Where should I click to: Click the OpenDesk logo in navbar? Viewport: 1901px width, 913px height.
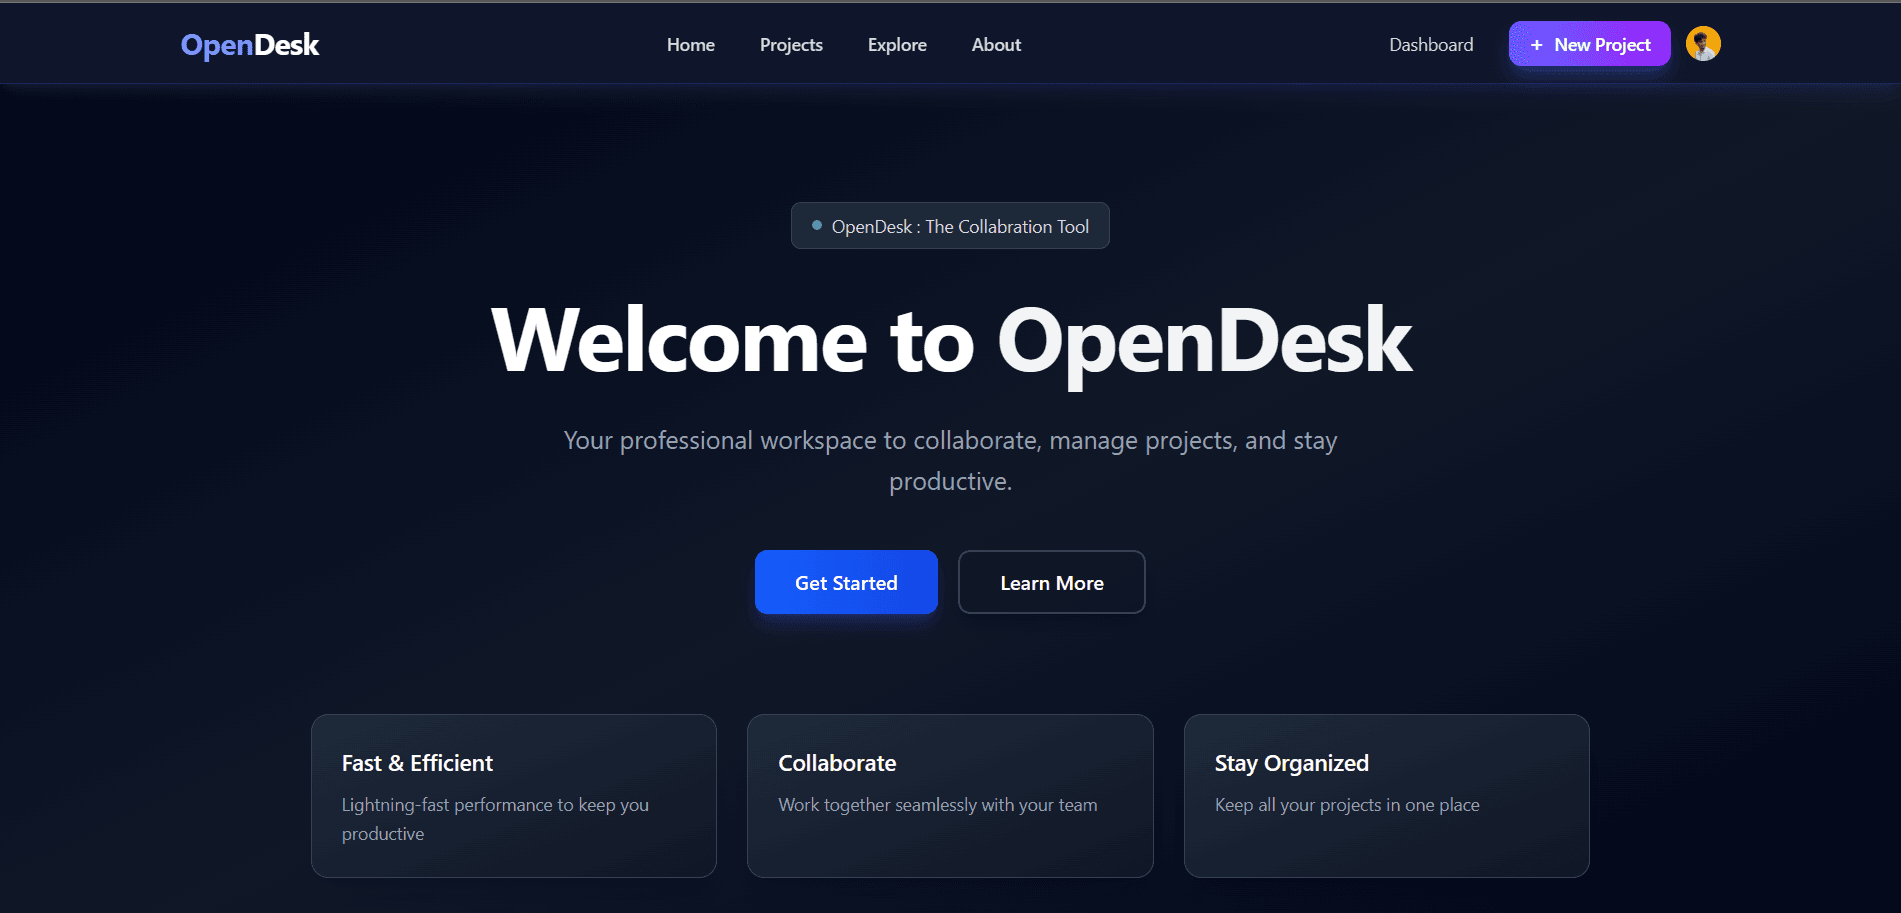pyautogui.click(x=249, y=44)
